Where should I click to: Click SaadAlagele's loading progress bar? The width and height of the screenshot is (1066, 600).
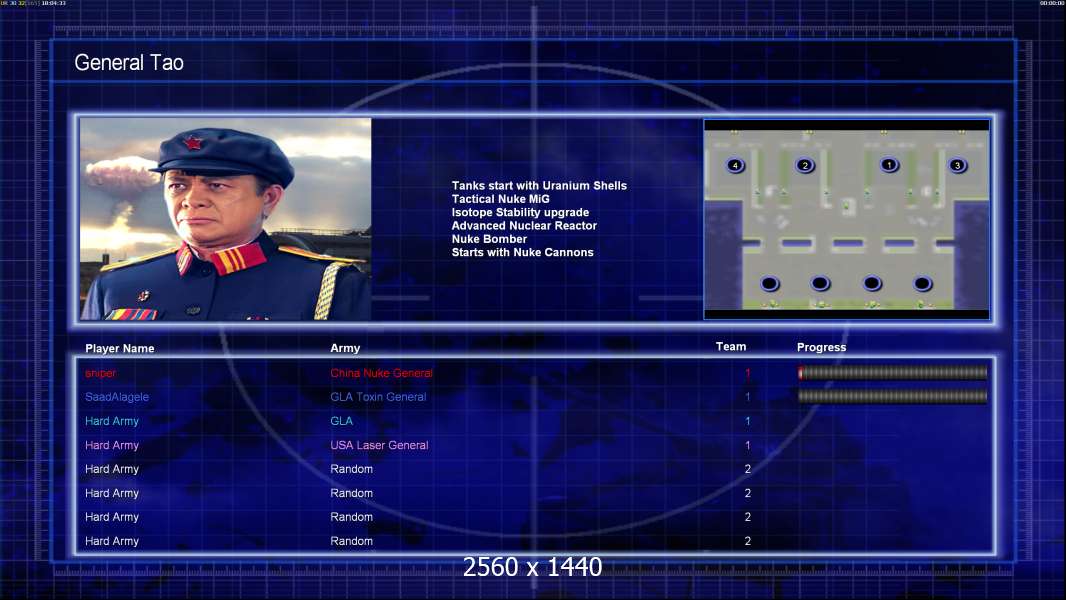[x=893, y=396]
